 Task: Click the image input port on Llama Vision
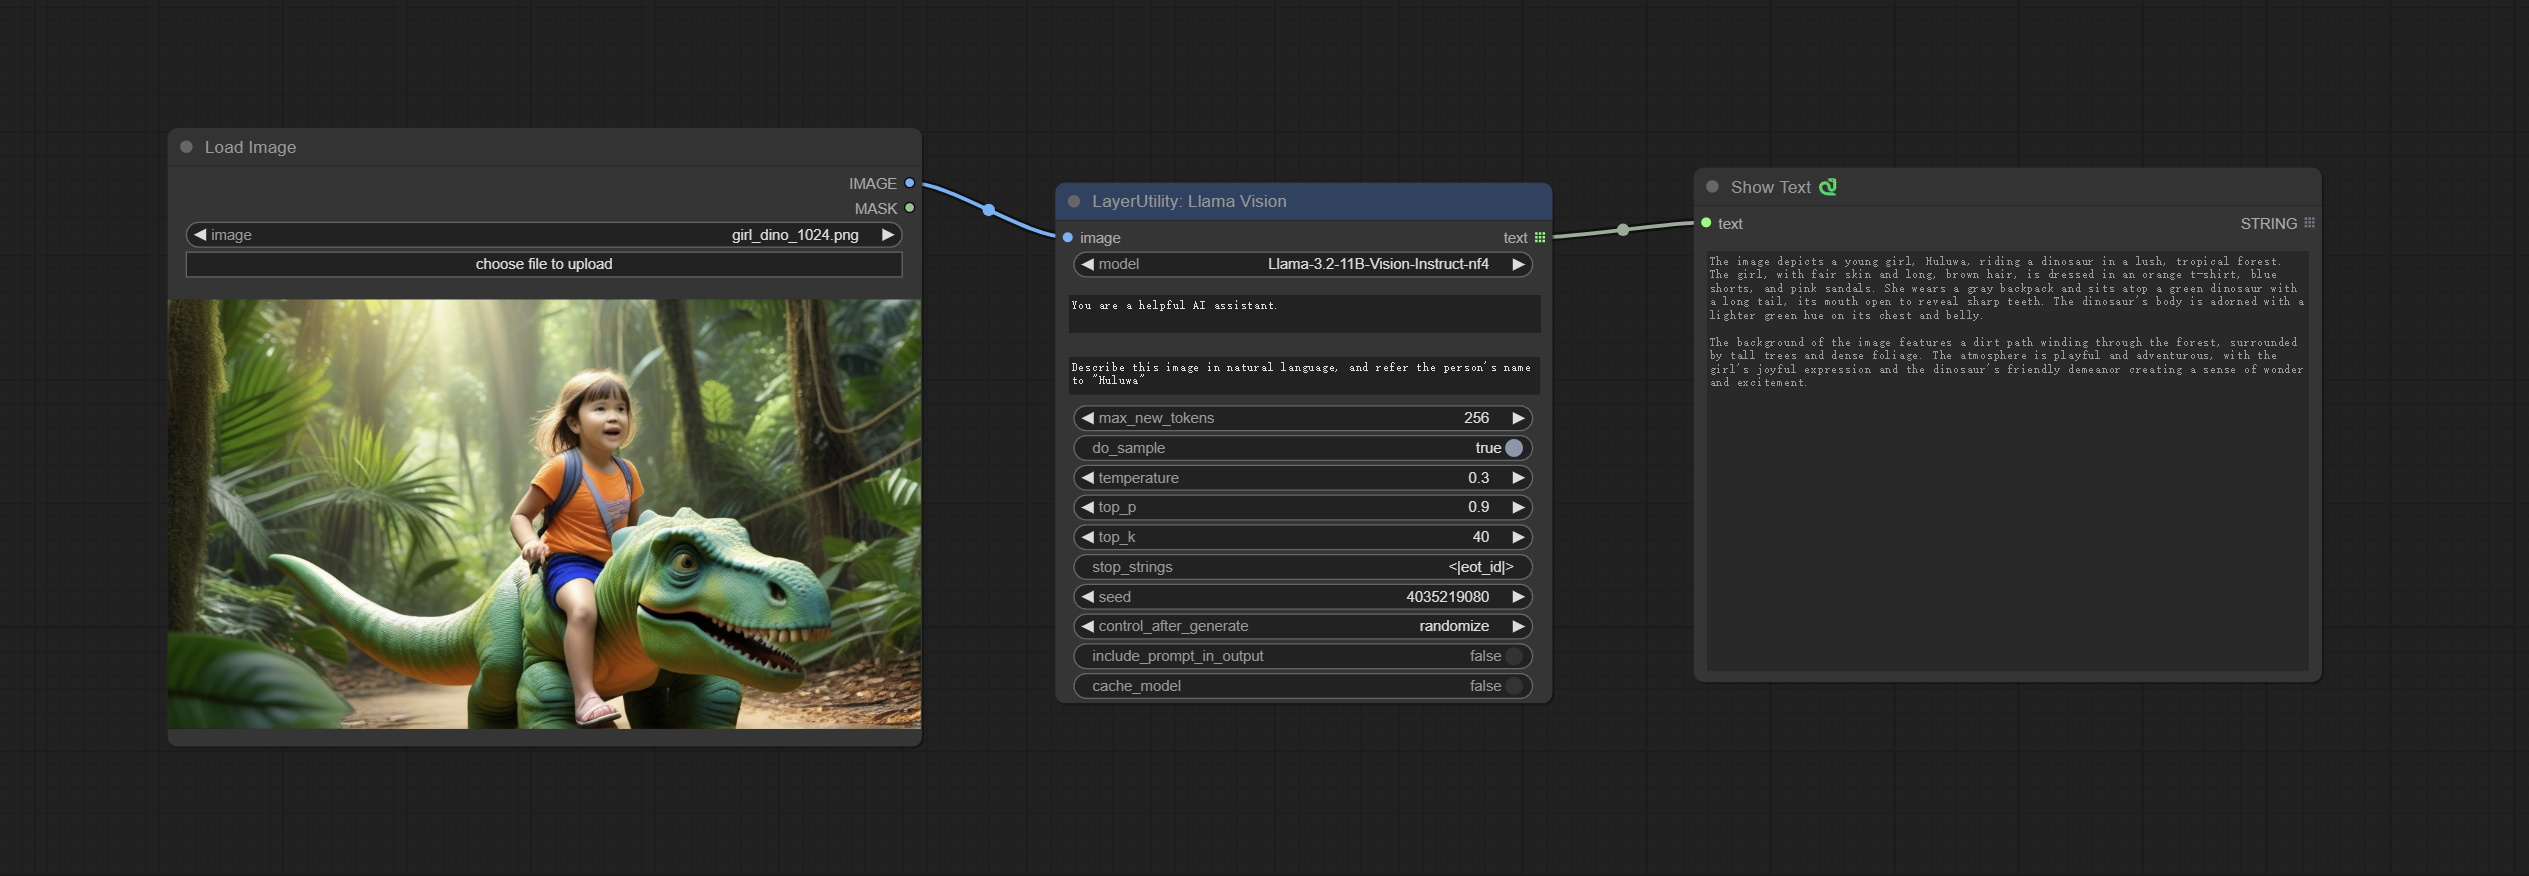[1068, 238]
